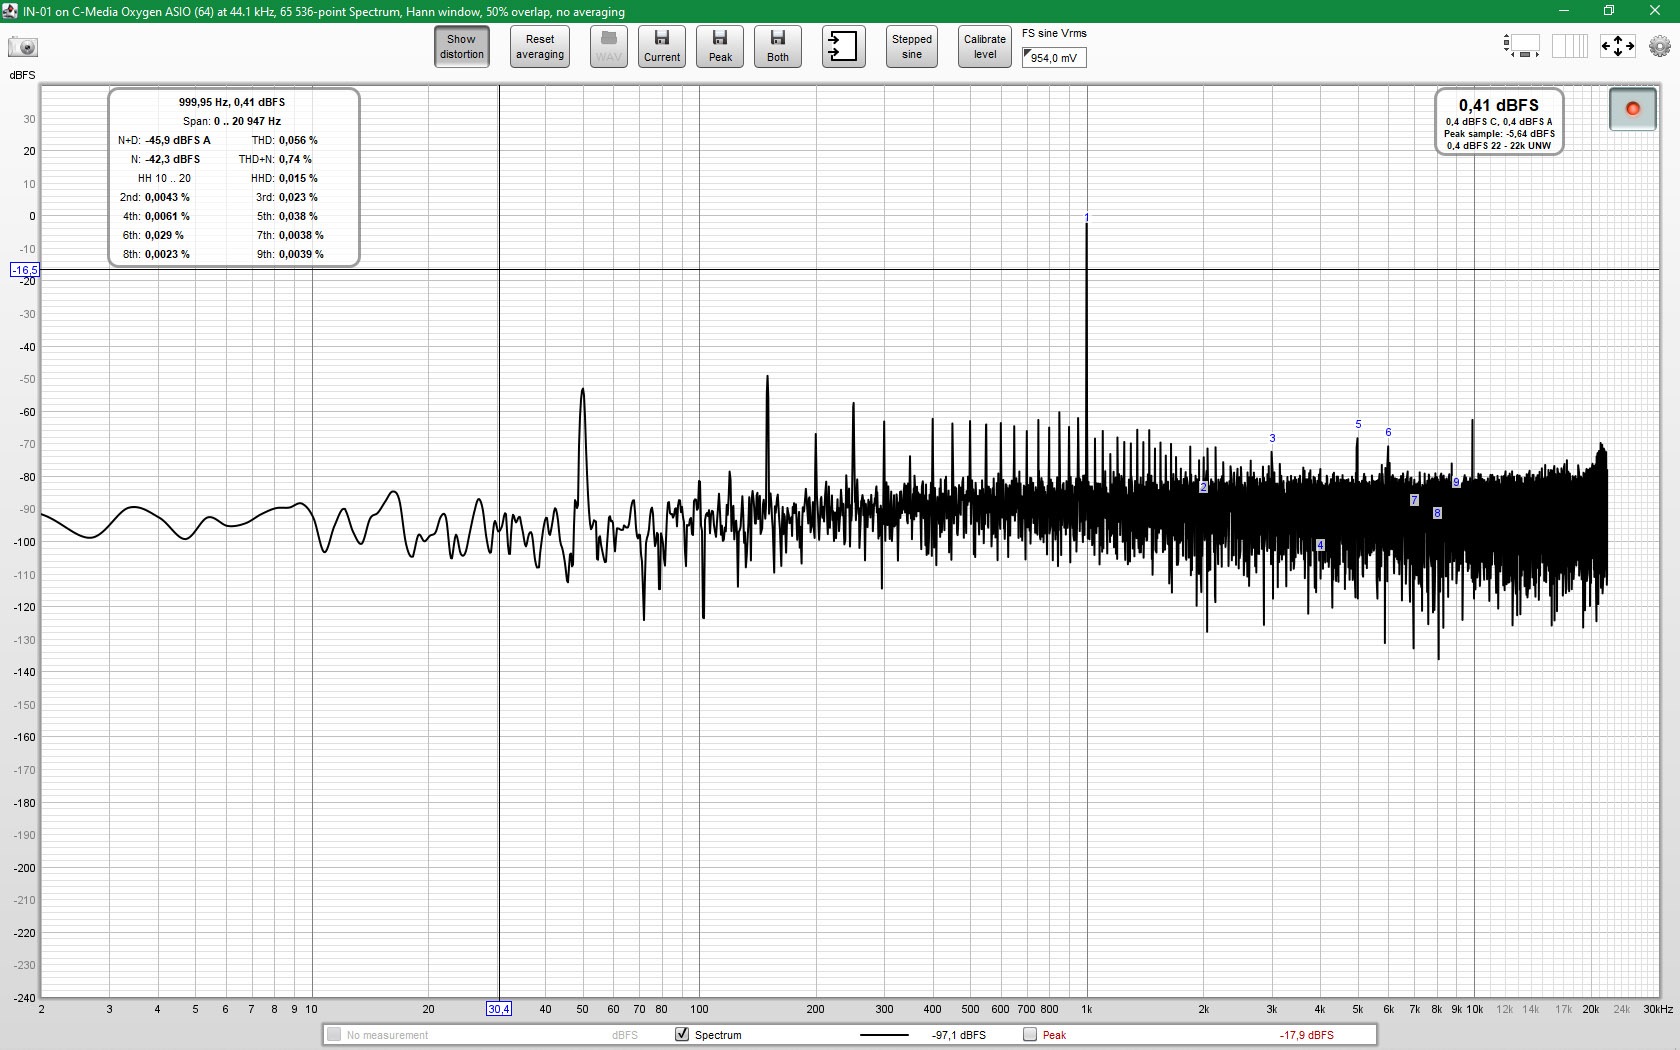Save Both traces with disk icon

778,47
